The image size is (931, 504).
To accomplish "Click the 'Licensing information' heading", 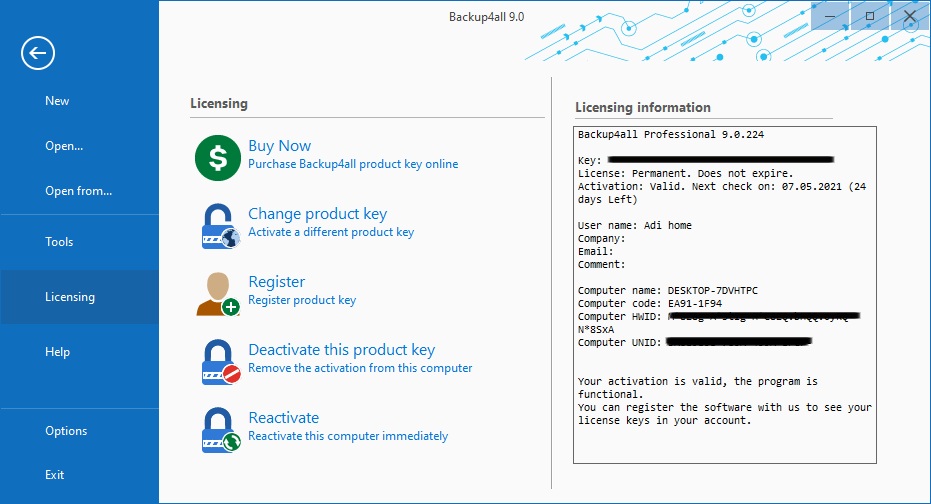I will pos(642,107).
